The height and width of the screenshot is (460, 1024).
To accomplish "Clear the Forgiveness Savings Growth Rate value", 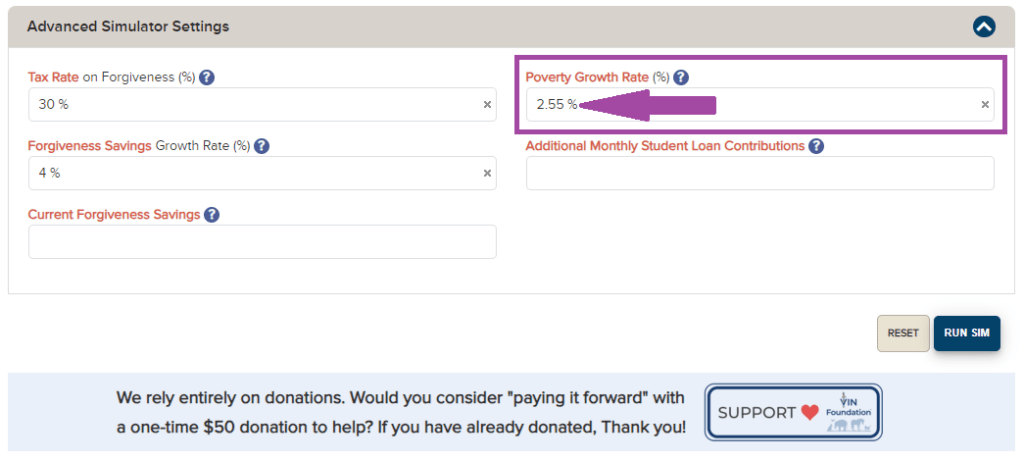I will coord(487,173).
